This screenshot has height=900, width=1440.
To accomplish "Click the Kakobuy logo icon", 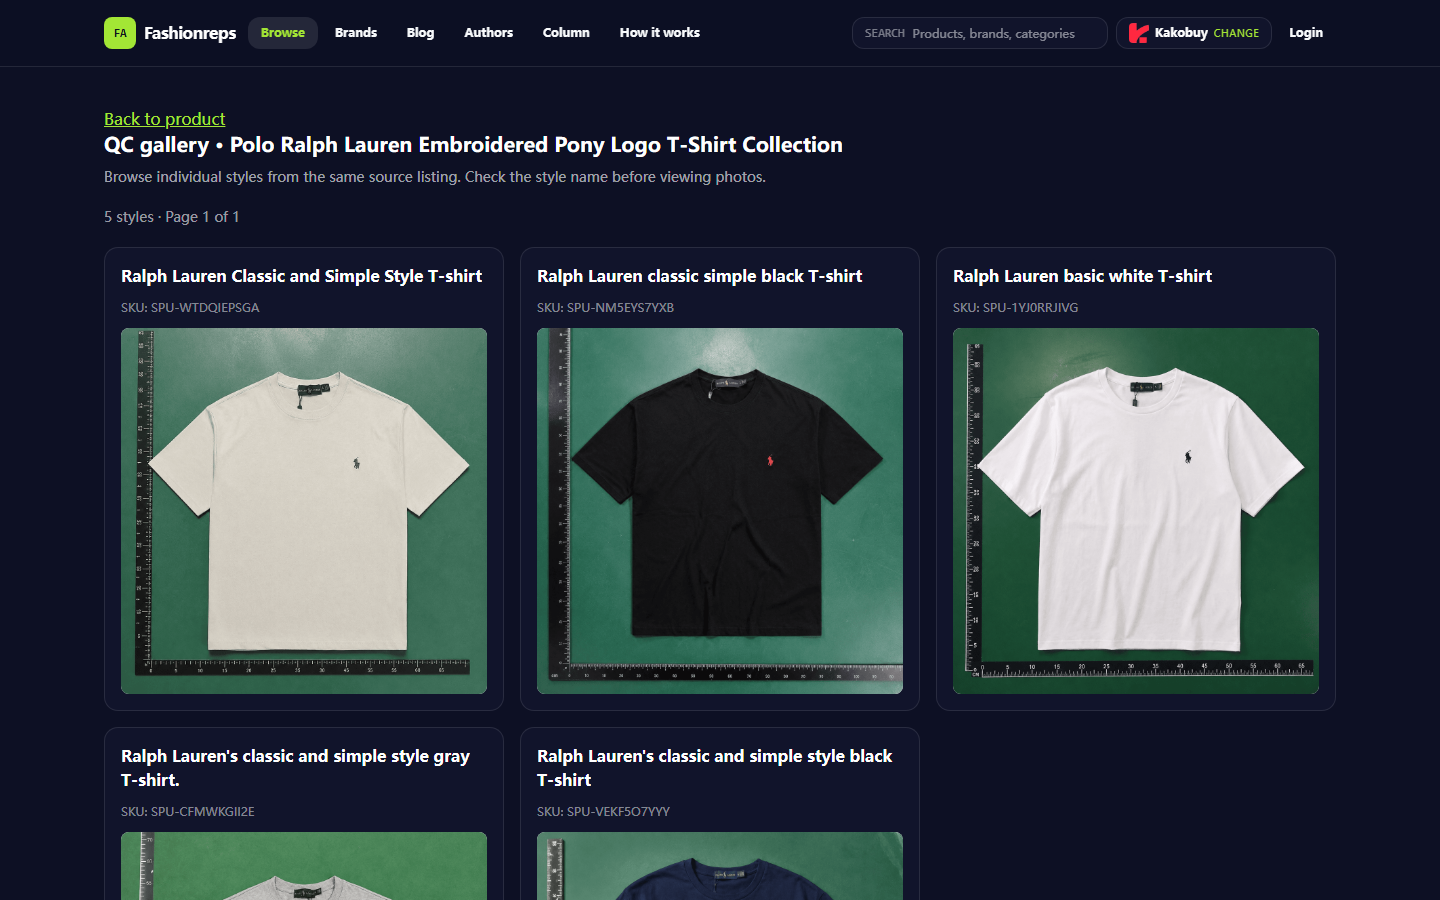I will 1138,33.
